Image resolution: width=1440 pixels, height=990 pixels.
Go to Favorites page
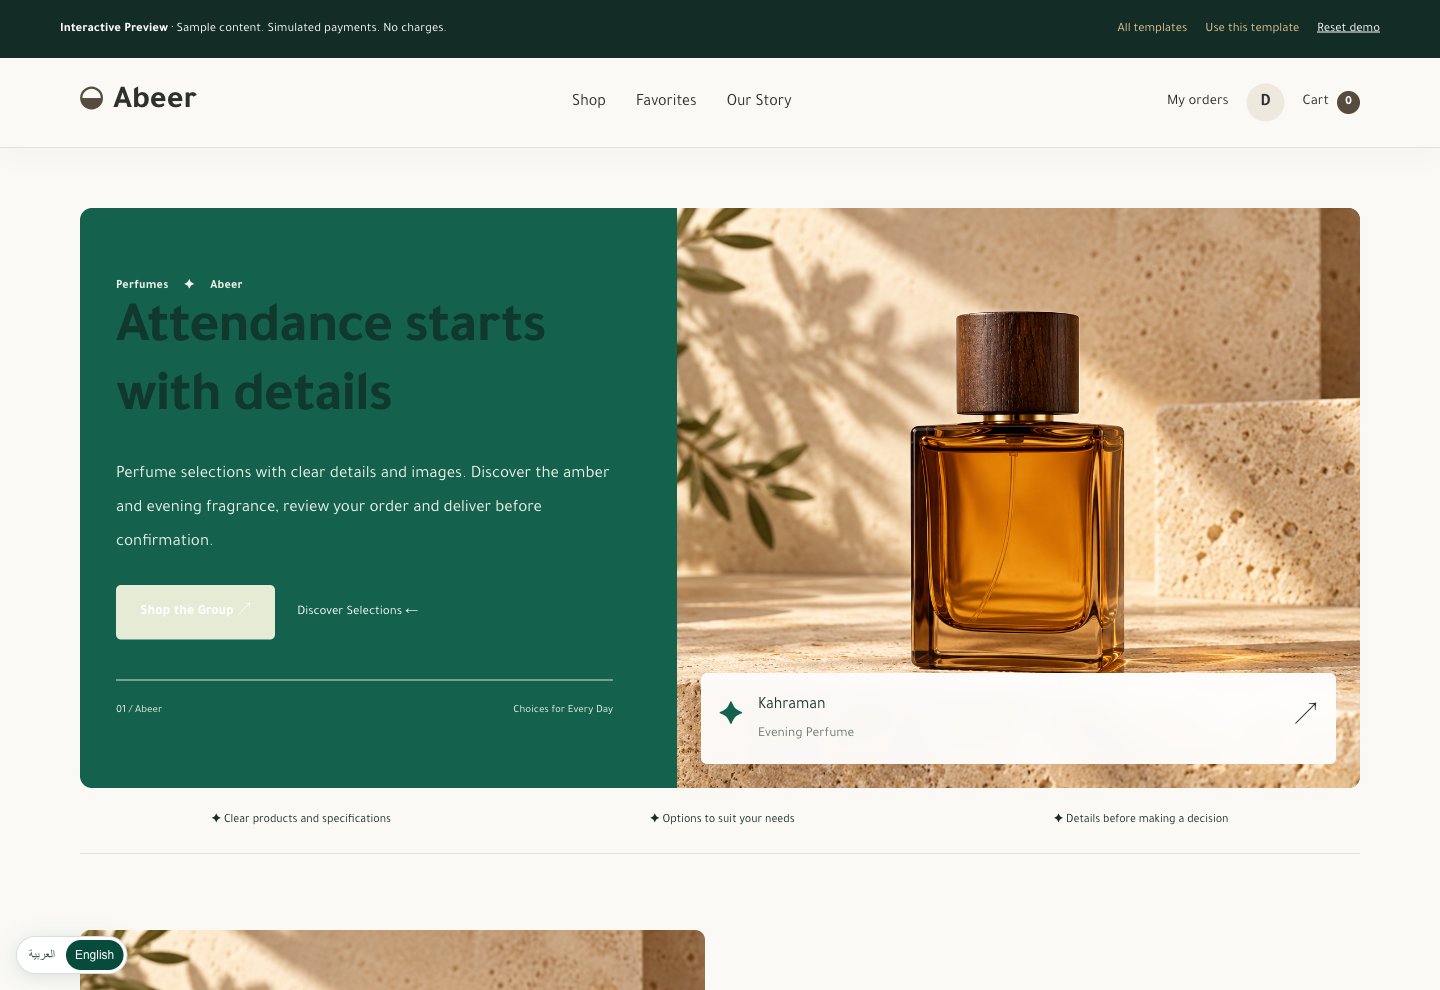[x=666, y=100]
